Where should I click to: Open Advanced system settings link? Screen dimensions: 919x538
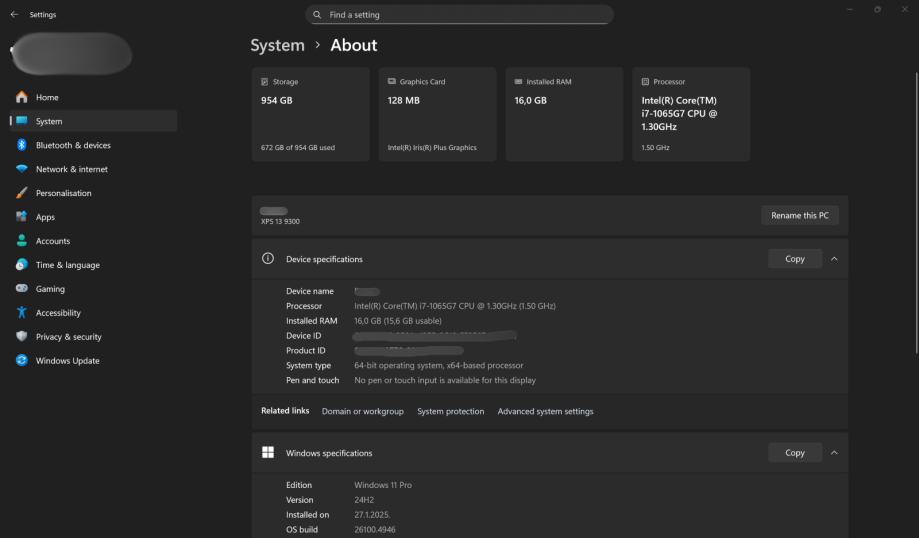click(x=545, y=411)
